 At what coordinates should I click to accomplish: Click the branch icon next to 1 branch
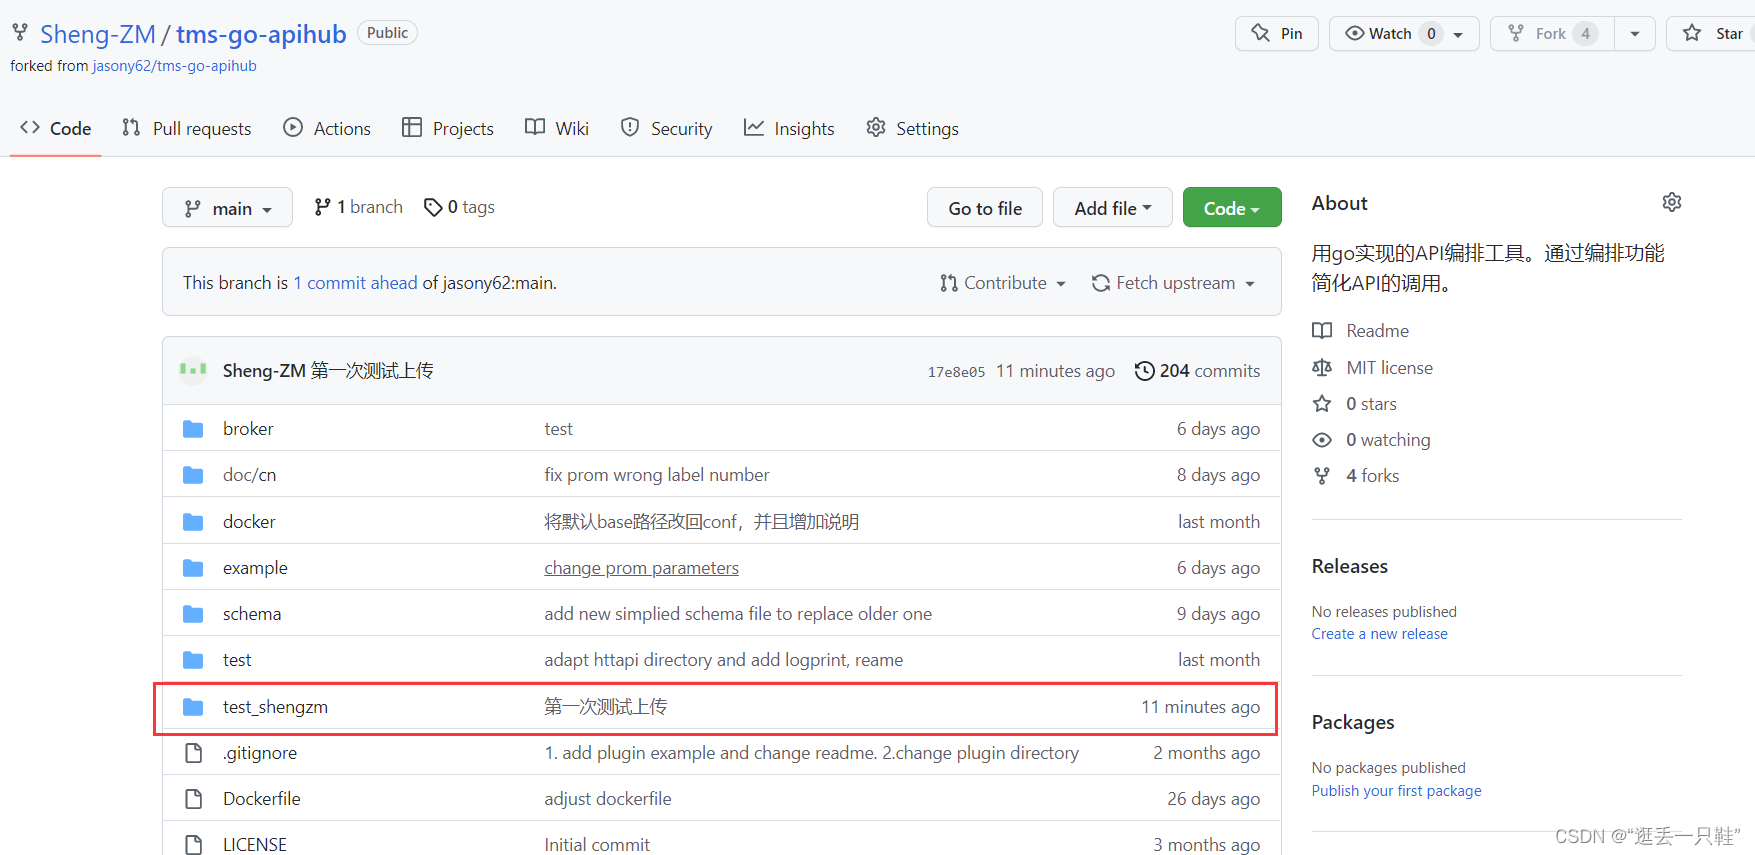[x=322, y=207]
